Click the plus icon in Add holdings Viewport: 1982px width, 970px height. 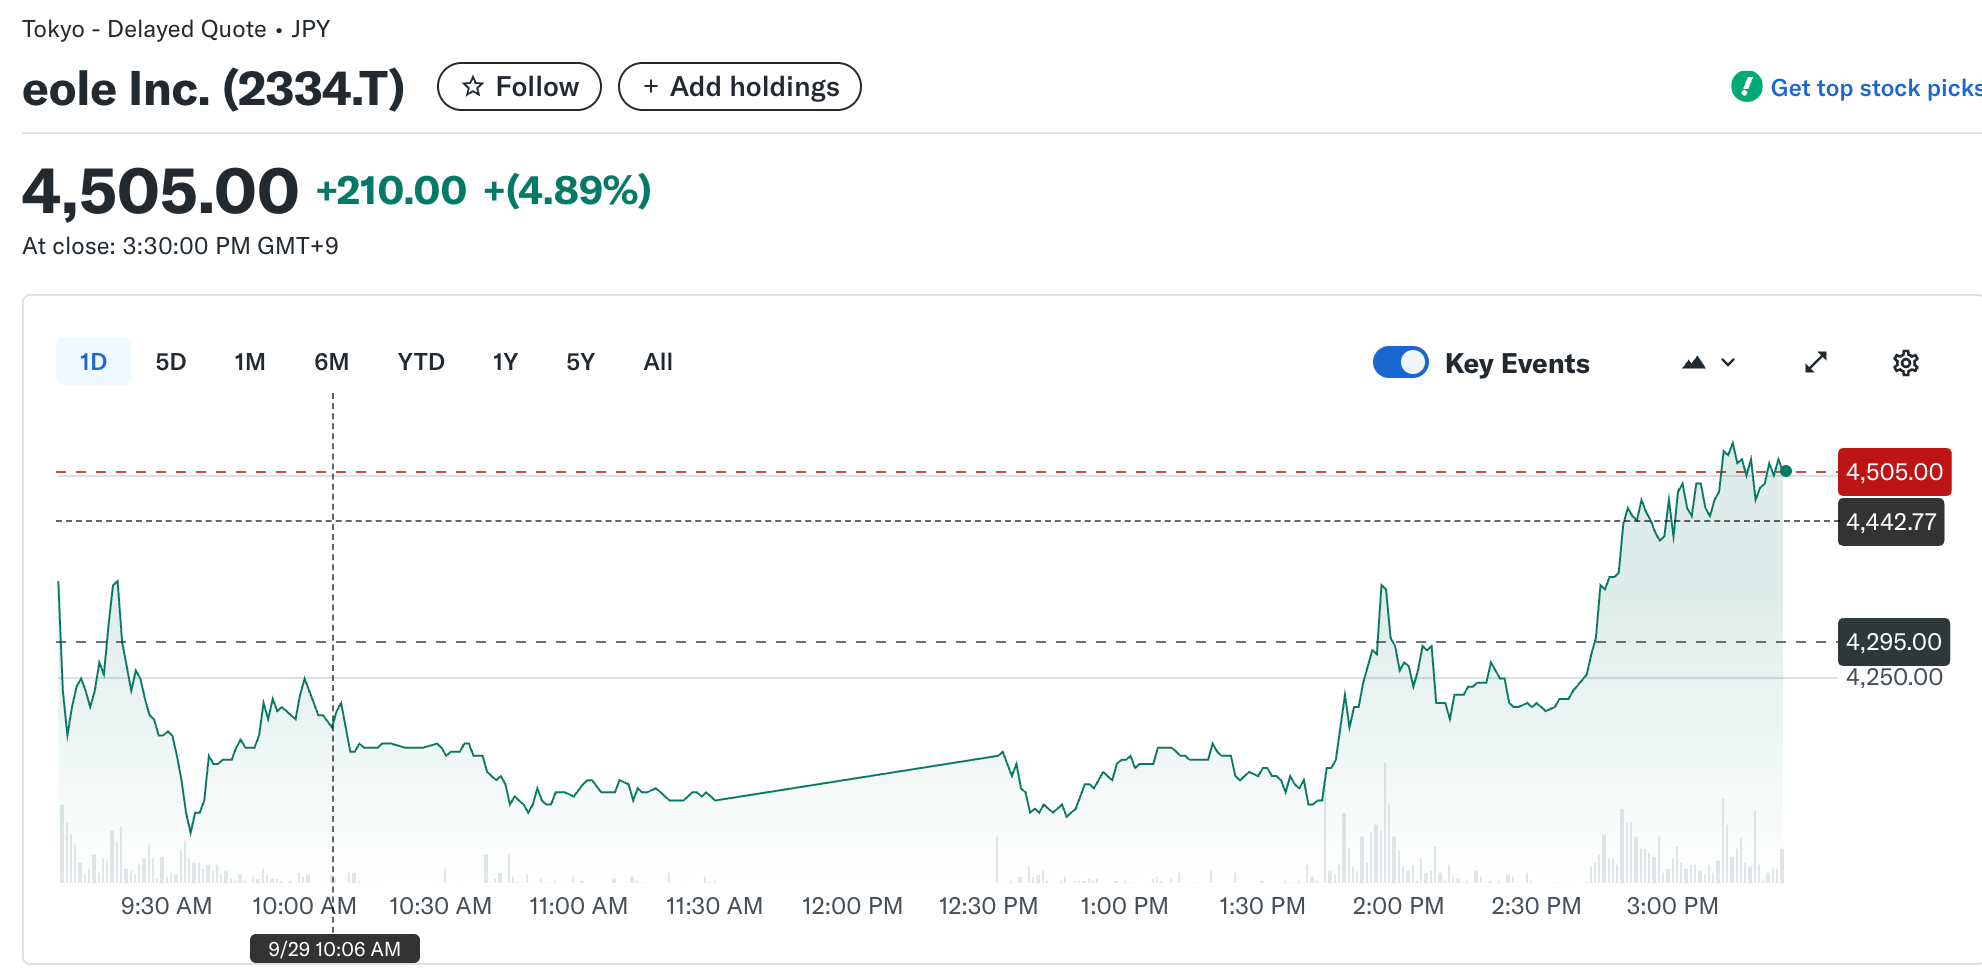(650, 87)
